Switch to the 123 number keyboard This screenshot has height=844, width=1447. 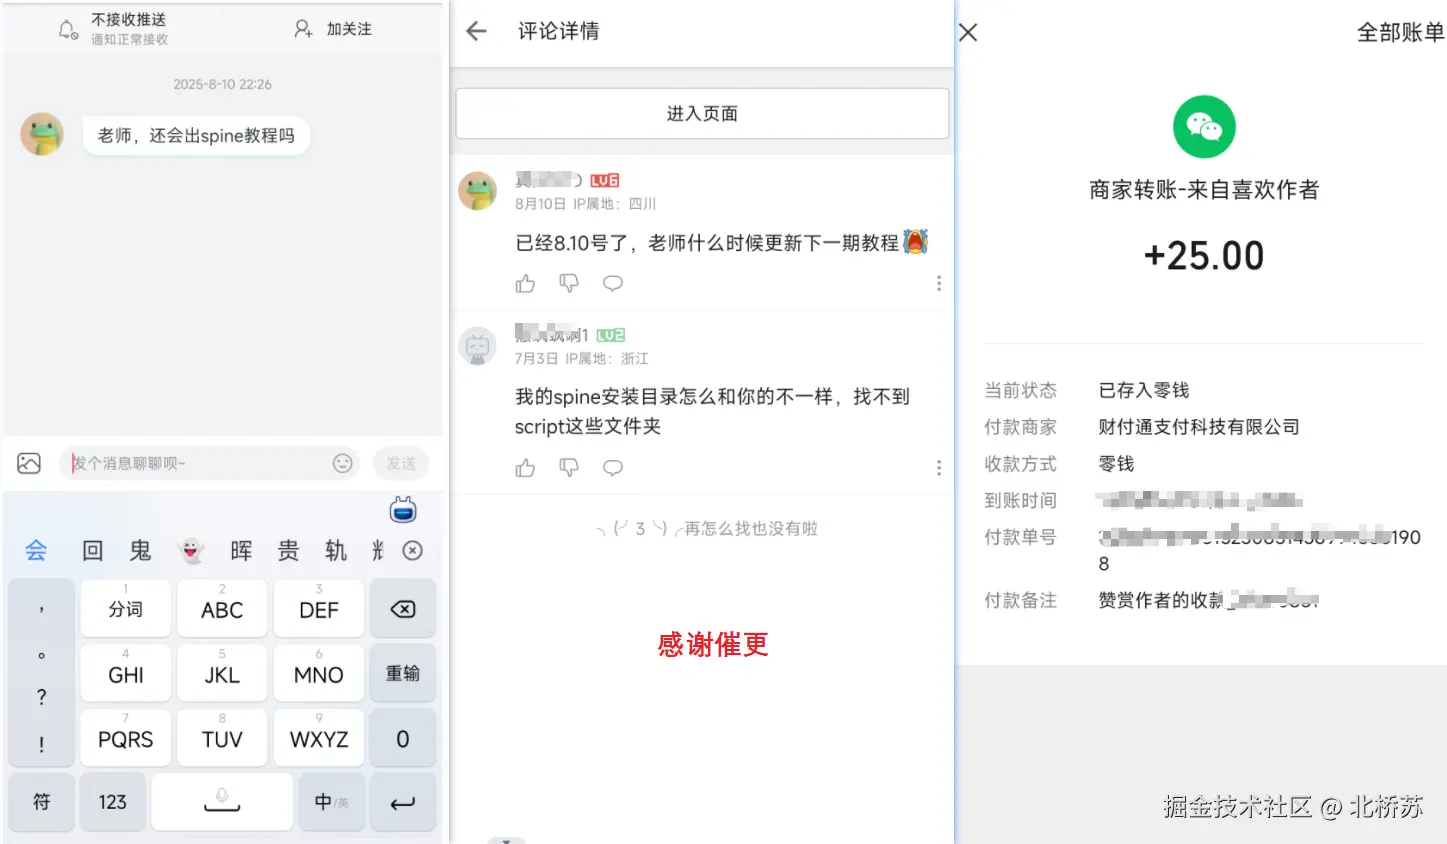[112, 802]
